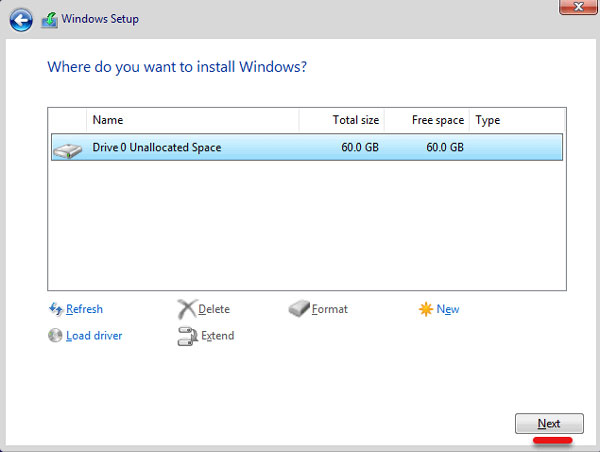The width and height of the screenshot is (600, 452).
Task: Select the Drive 0 Unallocated Space row
Action: click(x=307, y=147)
